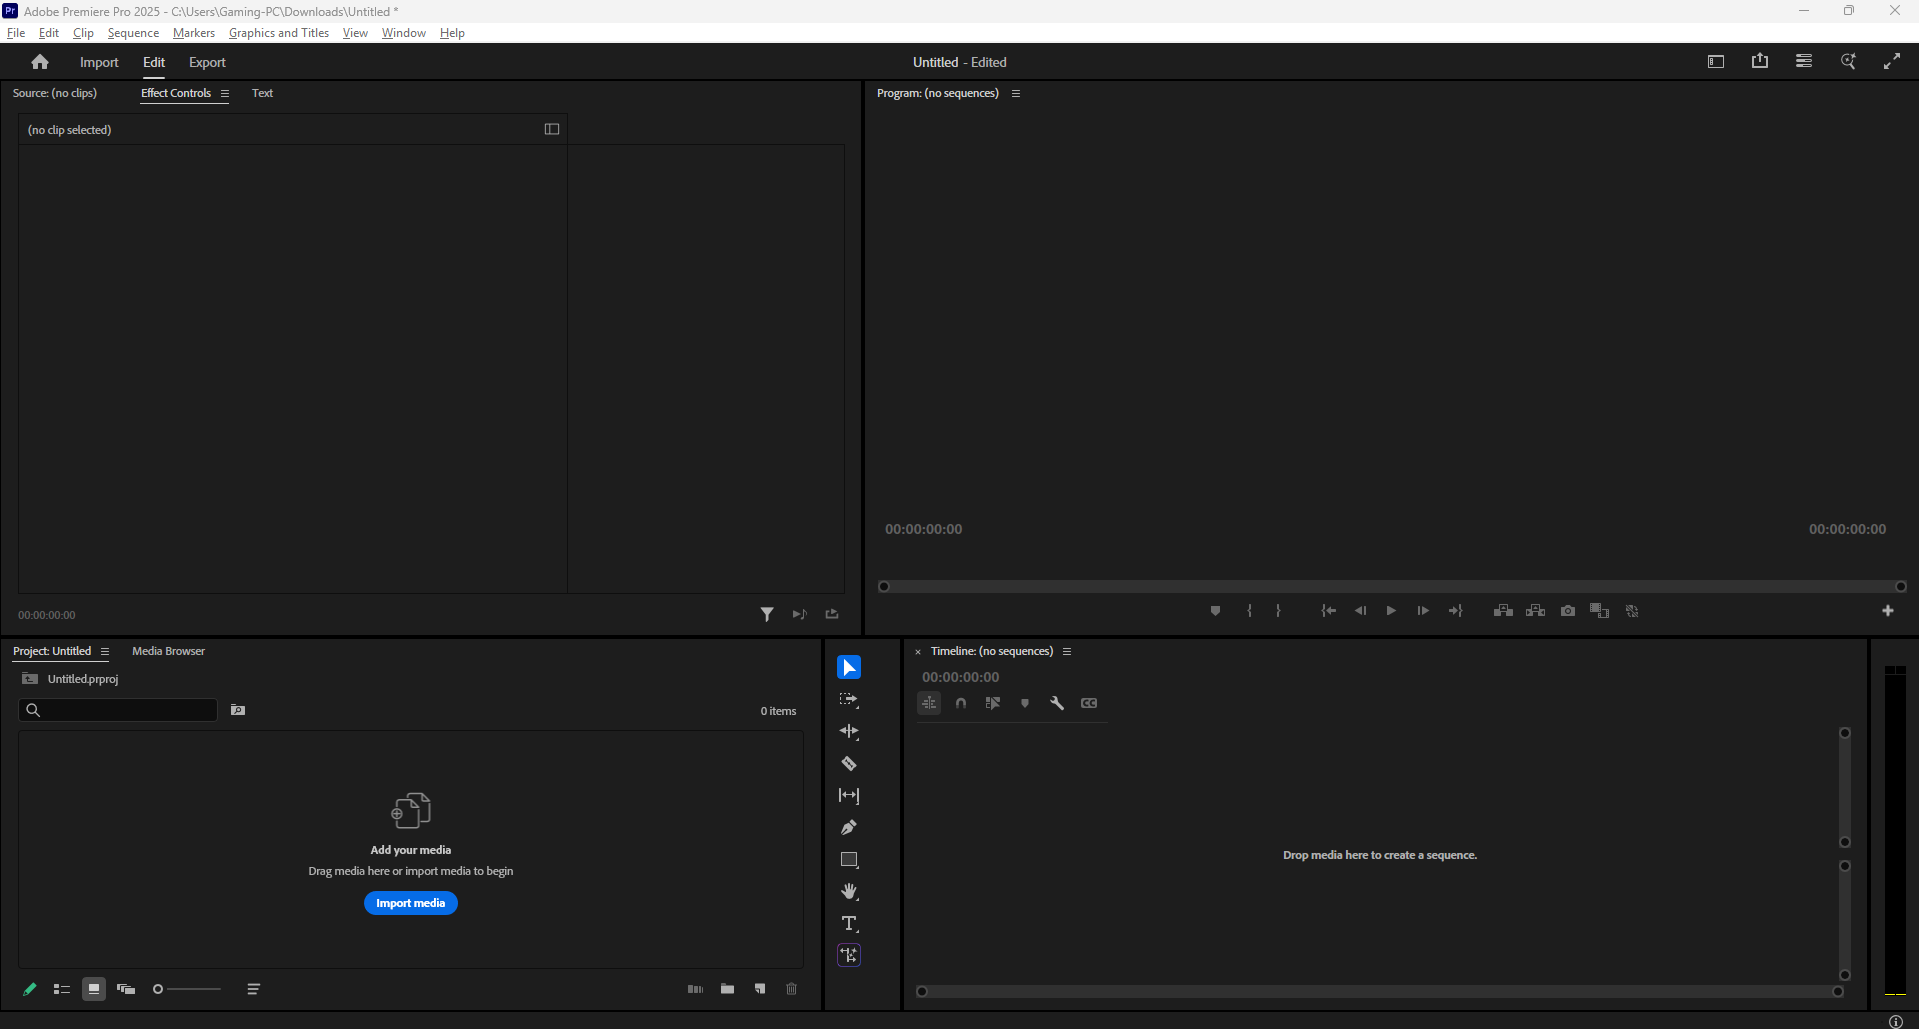Open Timeline display settings wrench
The image size is (1919, 1029).
click(x=1057, y=703)
